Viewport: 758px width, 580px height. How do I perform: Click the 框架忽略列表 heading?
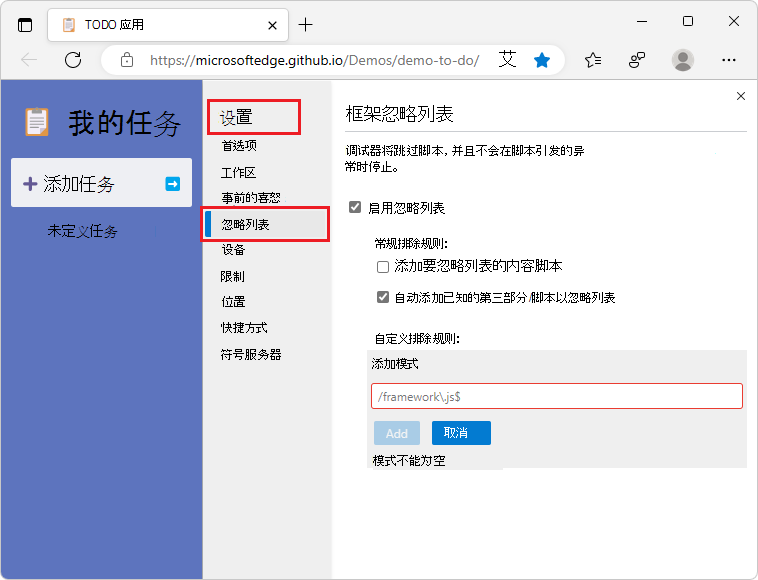tap(399, 115)
